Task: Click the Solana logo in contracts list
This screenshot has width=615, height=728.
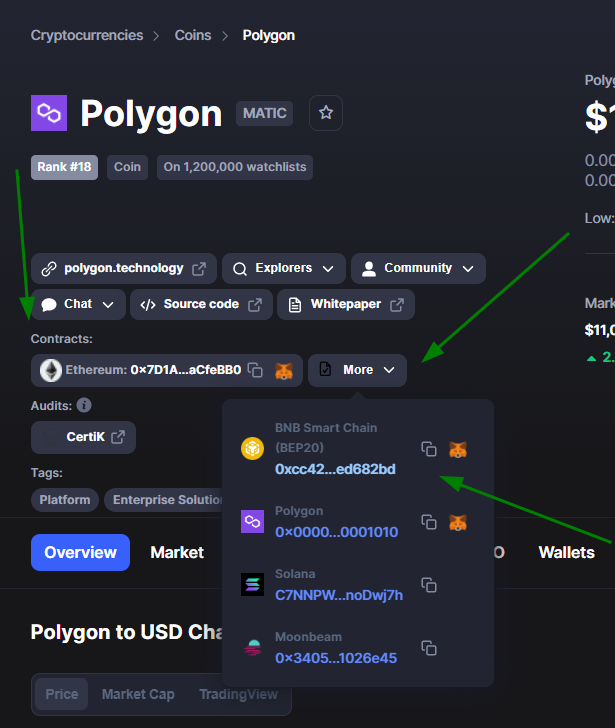Action: 252,585
